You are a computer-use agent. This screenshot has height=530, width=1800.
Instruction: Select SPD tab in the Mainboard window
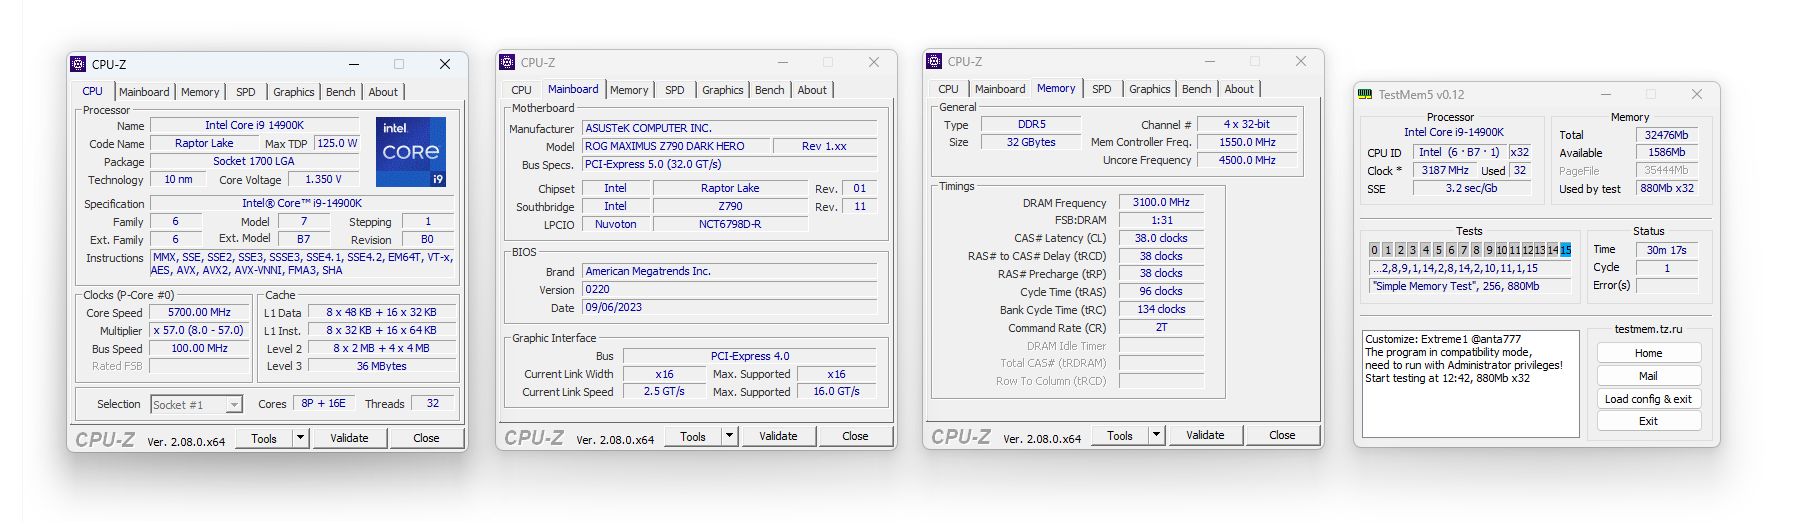pos(675,90)
